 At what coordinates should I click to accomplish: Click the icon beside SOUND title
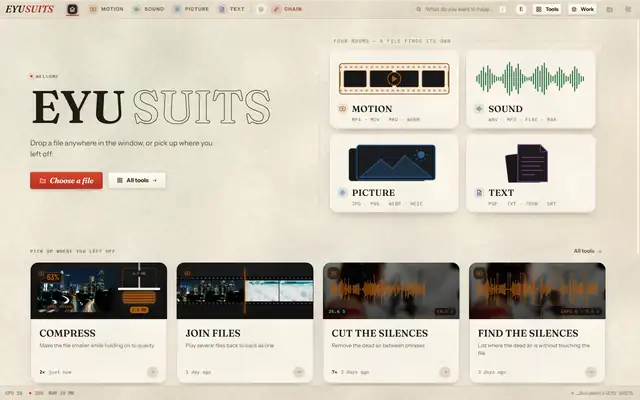pyautogui.click(x=479, y=109)
